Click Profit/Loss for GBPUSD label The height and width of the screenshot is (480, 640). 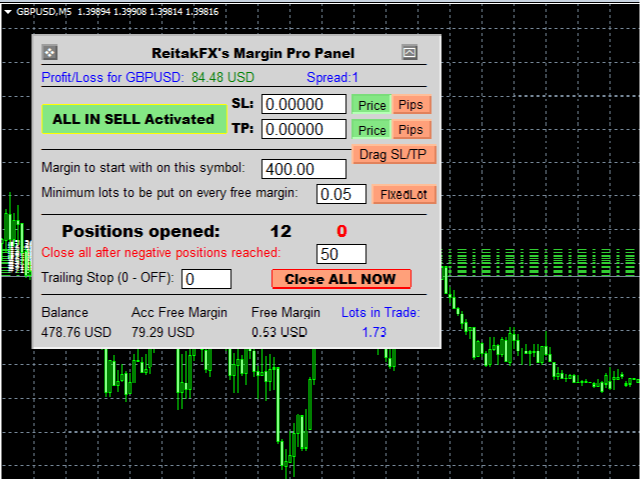click(x=113, y=77)
